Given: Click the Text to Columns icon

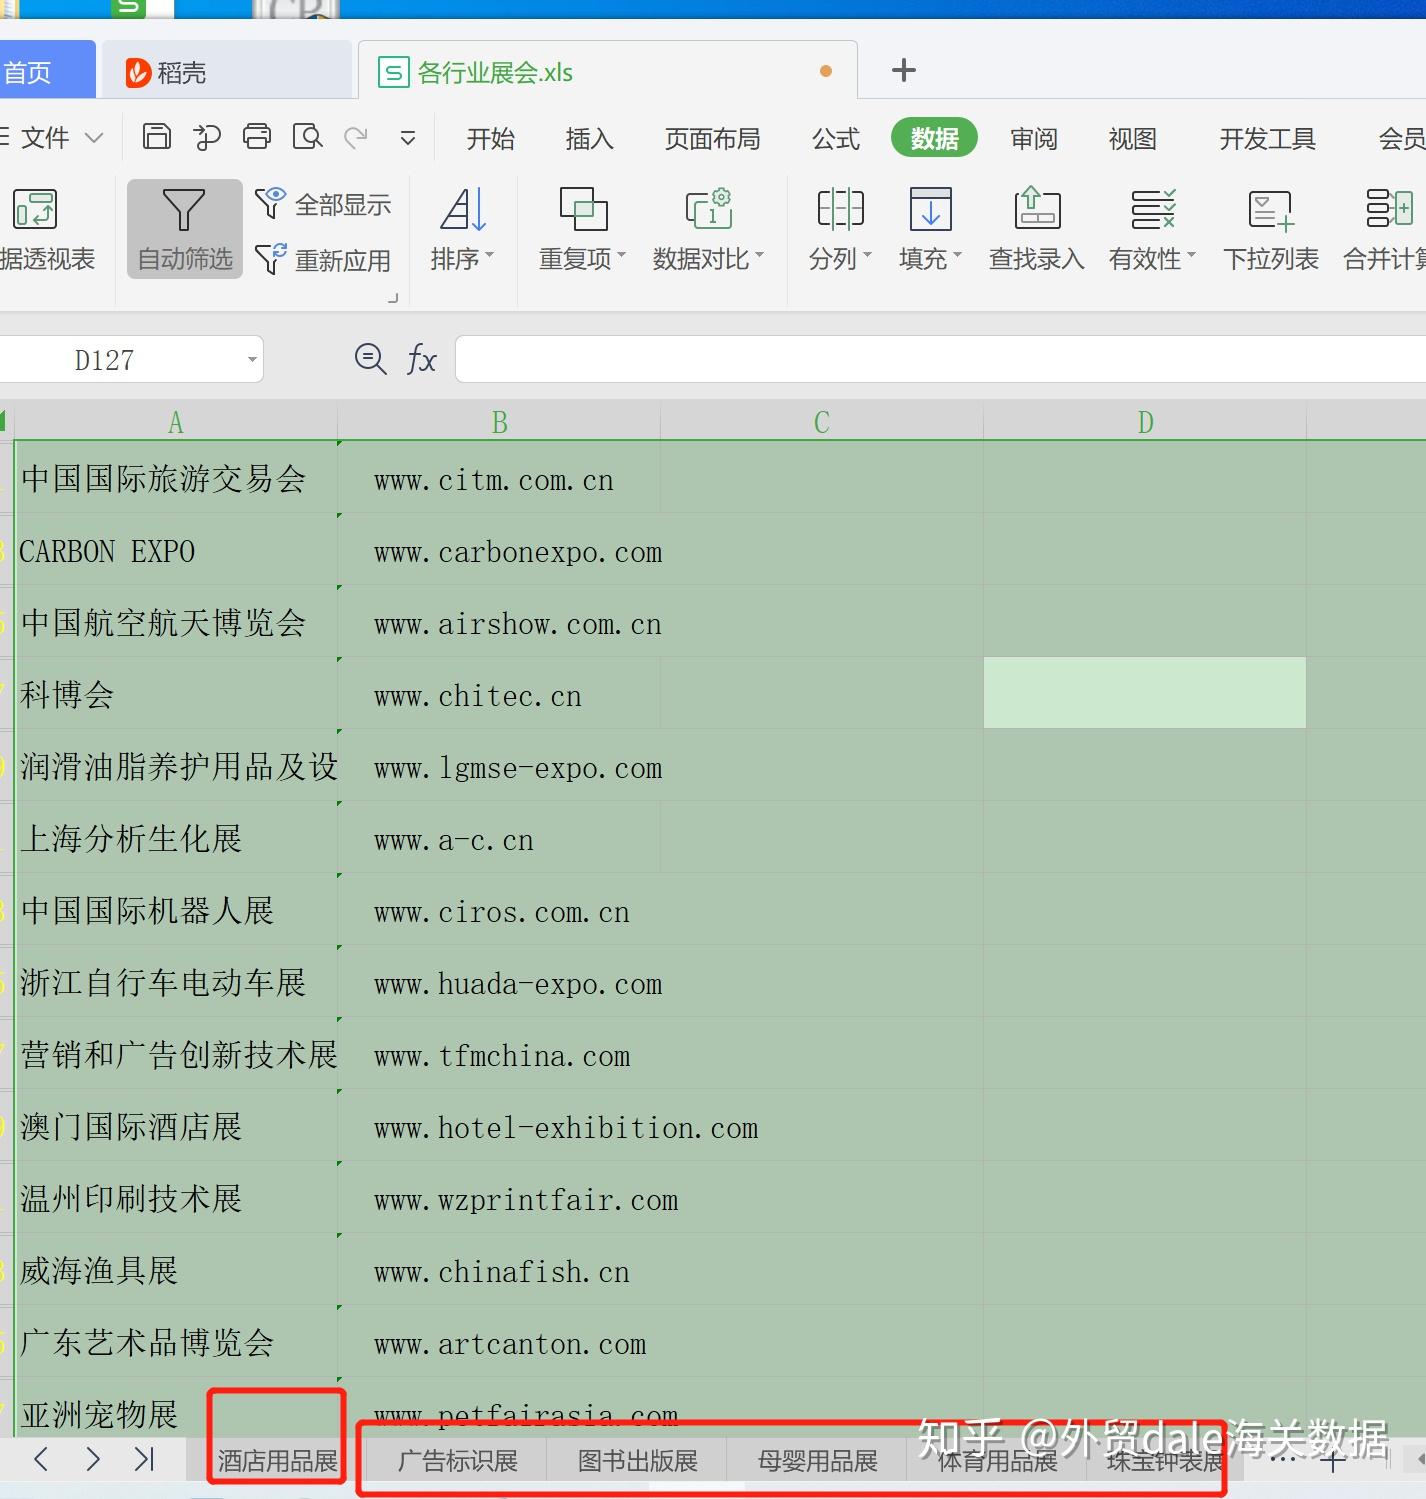Looking at the screenshot, I should coord(840,209).
